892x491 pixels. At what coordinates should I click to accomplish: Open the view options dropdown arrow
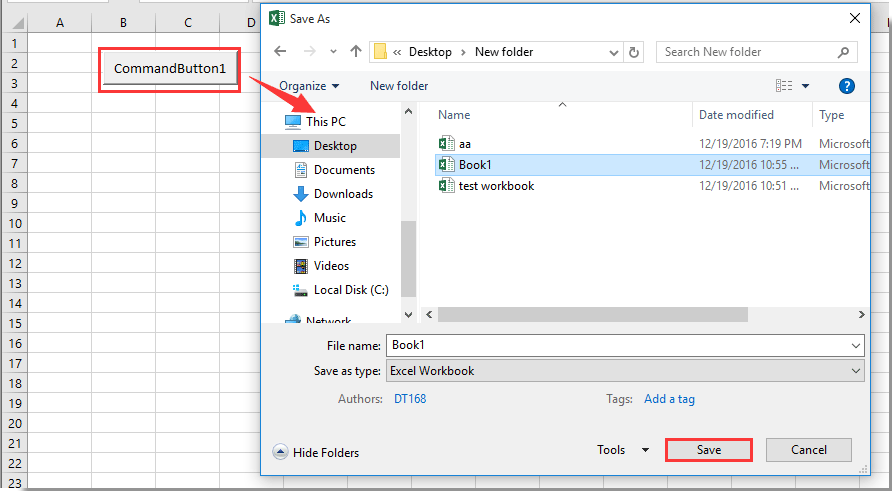coord(806,87)
